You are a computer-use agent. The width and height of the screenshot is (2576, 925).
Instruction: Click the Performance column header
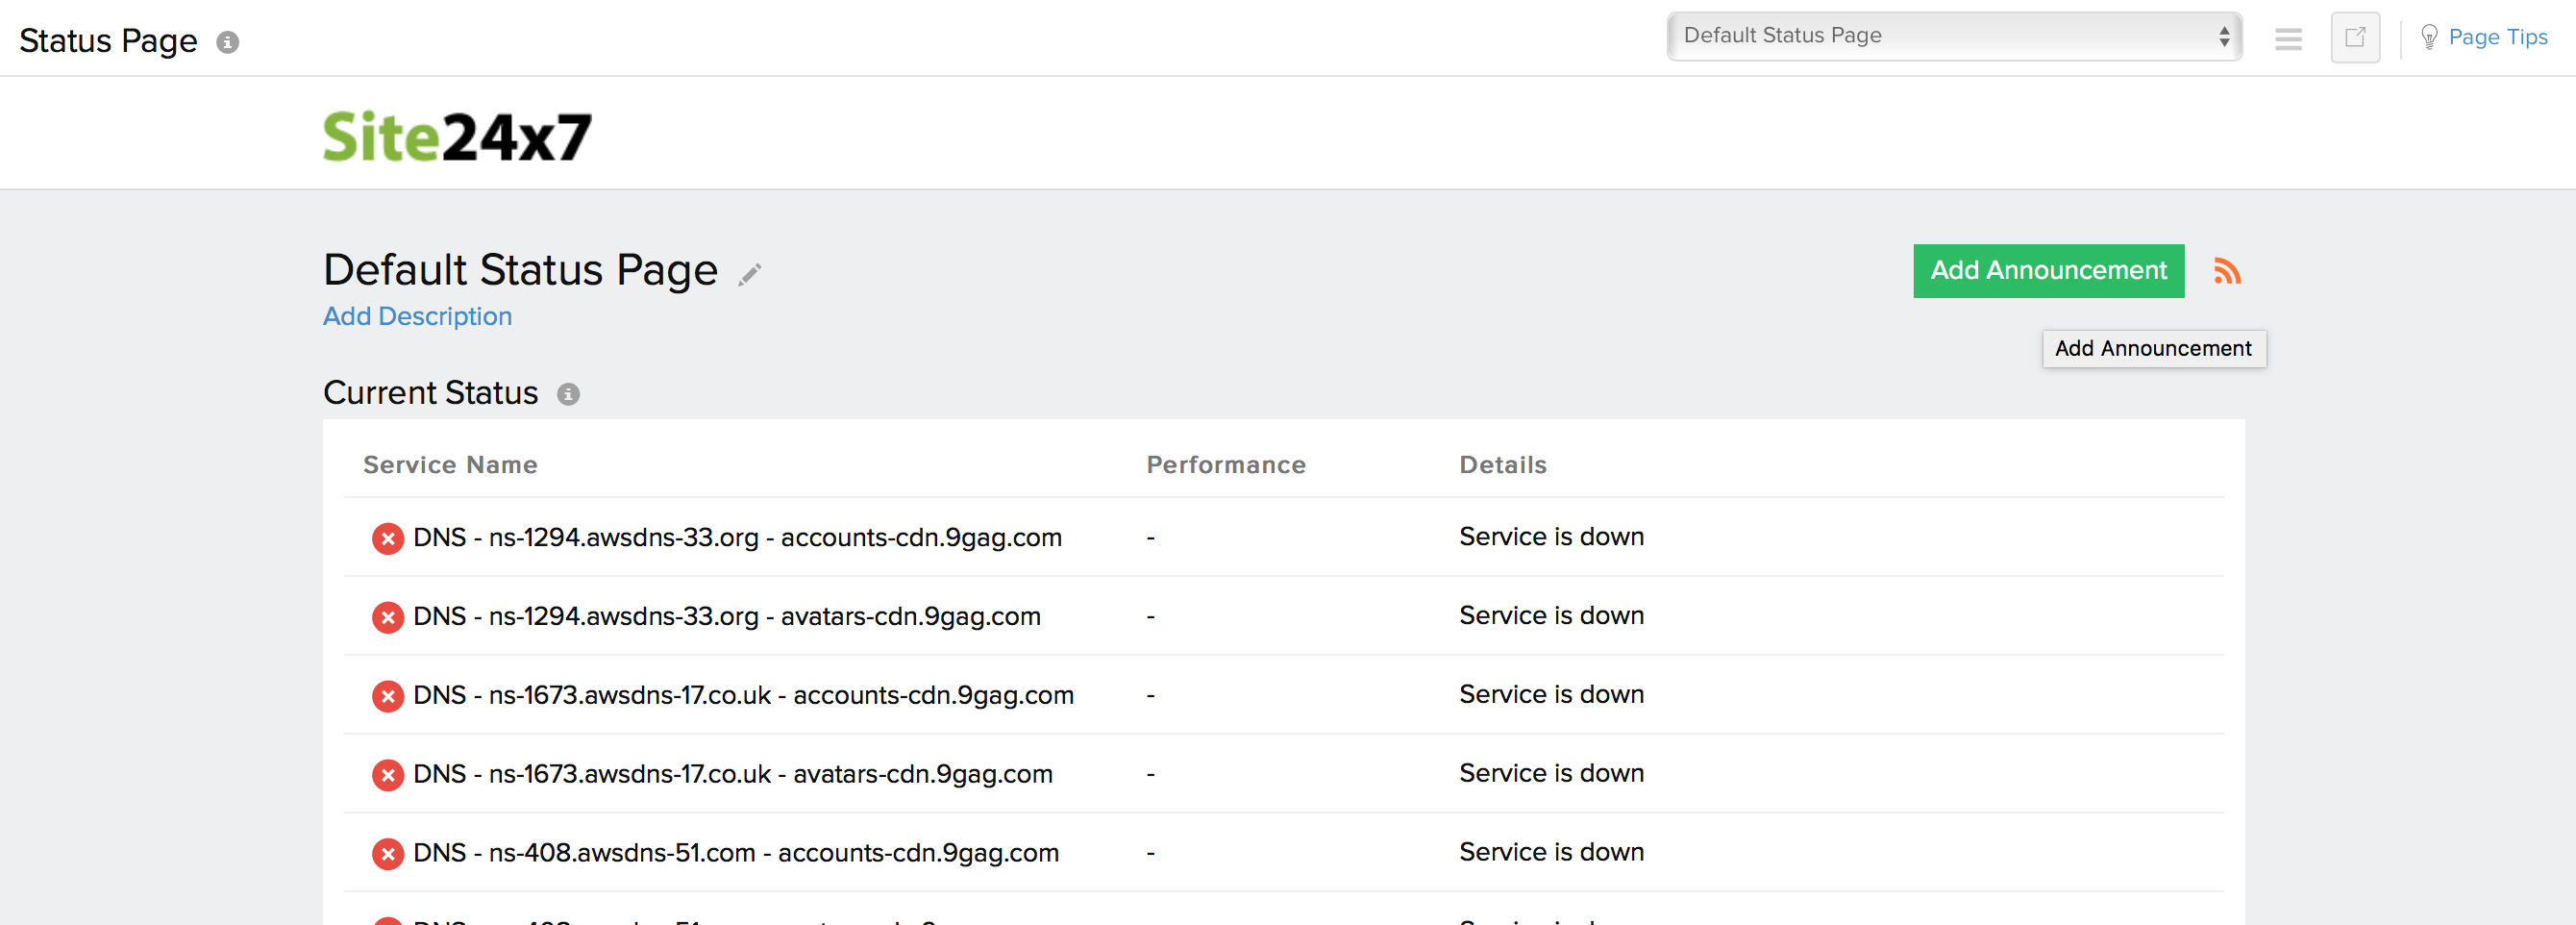coord(1225,465)
